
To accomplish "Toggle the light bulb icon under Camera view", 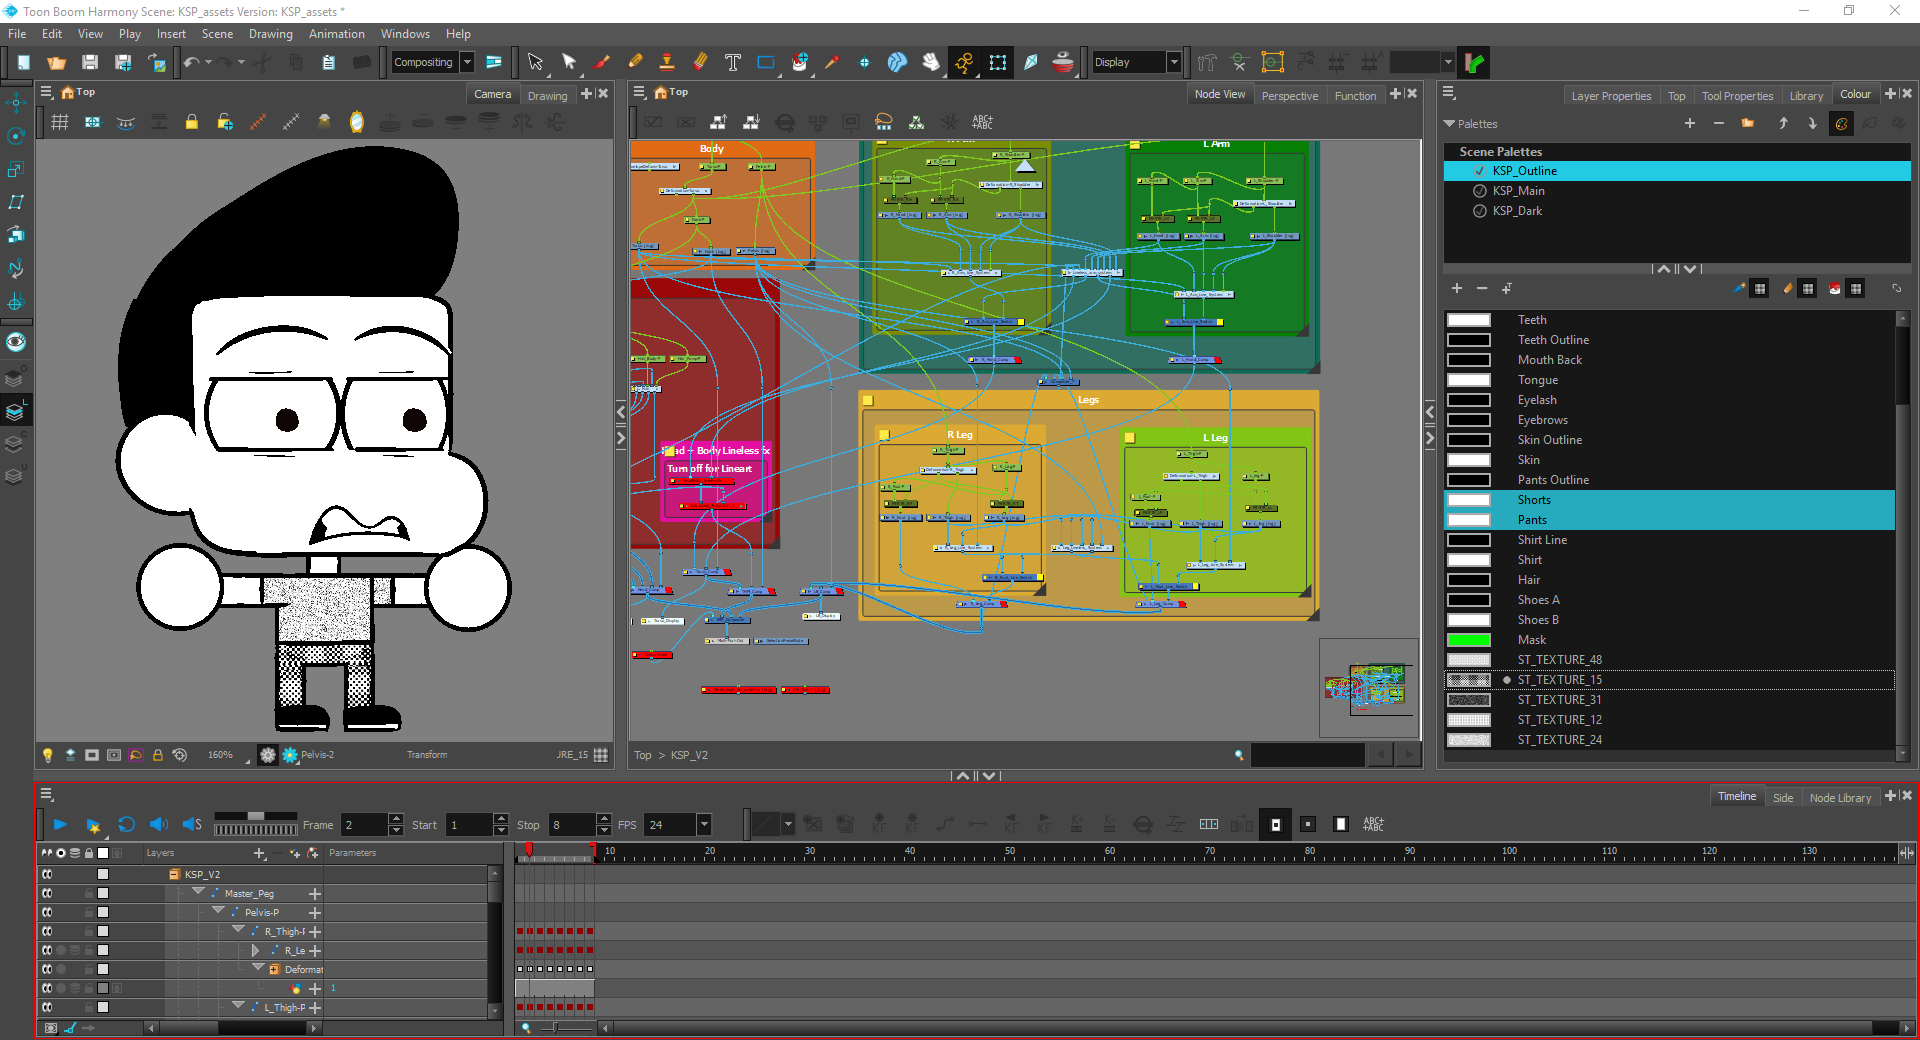I will pos(47,755).
